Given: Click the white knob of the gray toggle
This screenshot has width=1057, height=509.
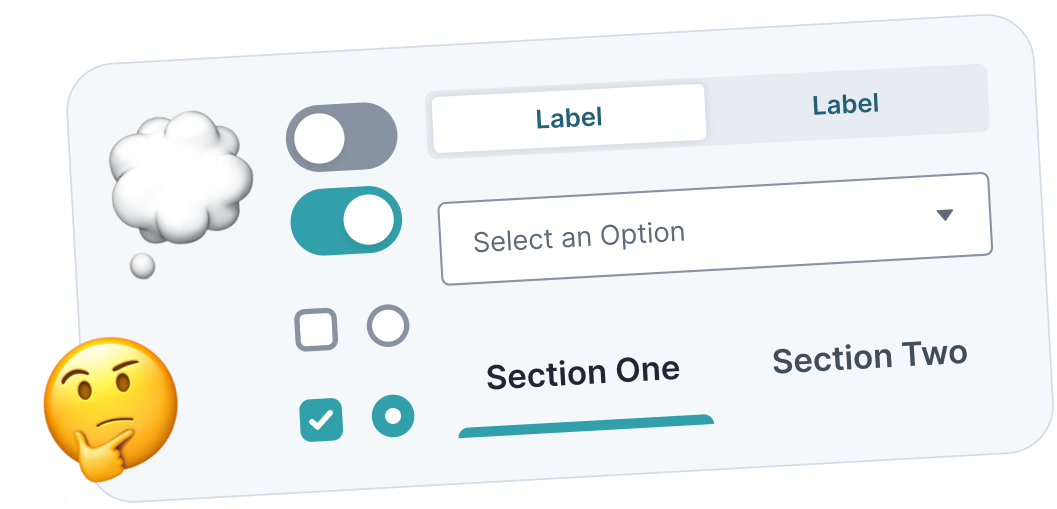Looking at the screenshot, I should pyautogui.click(x=320, y=139).
